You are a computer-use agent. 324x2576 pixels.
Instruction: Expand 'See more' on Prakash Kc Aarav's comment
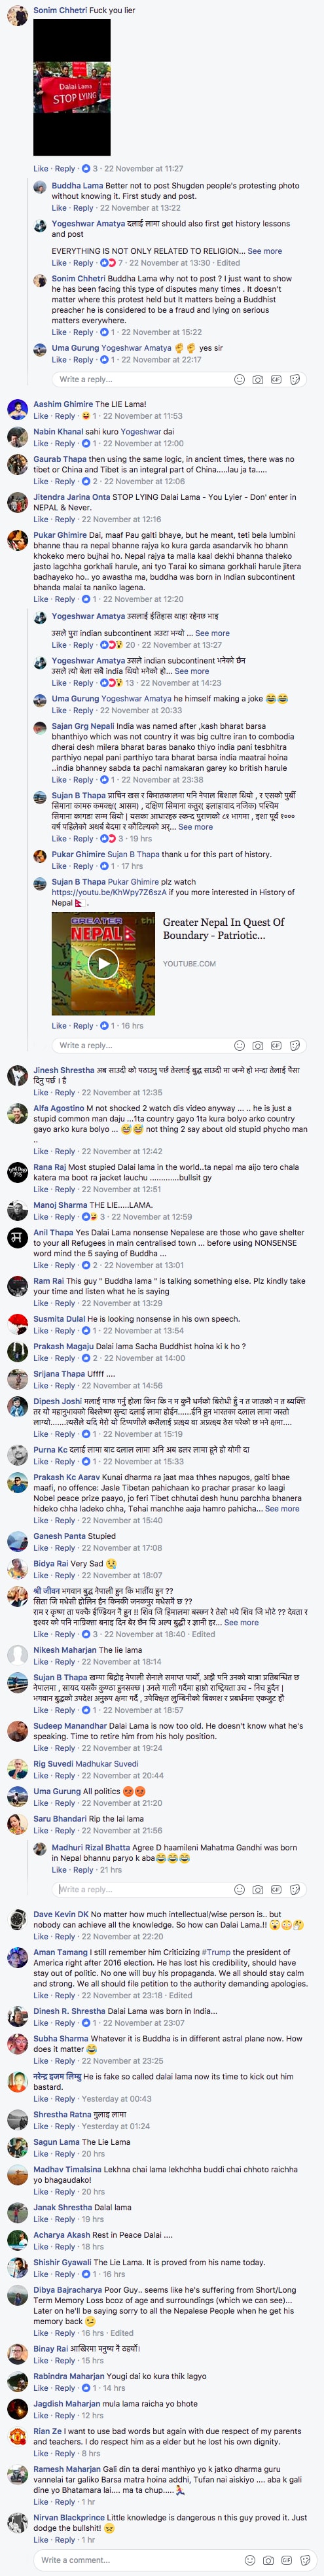[x=282, y=1507]
